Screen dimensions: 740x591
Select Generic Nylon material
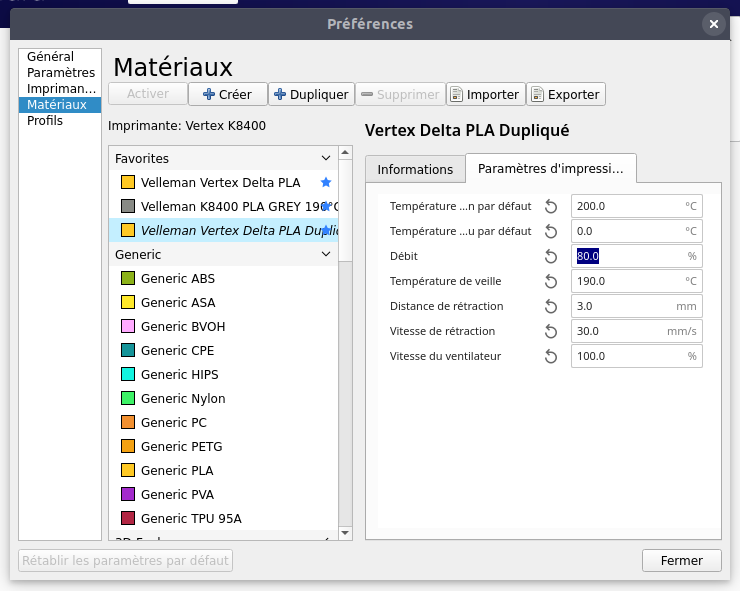pos(224,398)
